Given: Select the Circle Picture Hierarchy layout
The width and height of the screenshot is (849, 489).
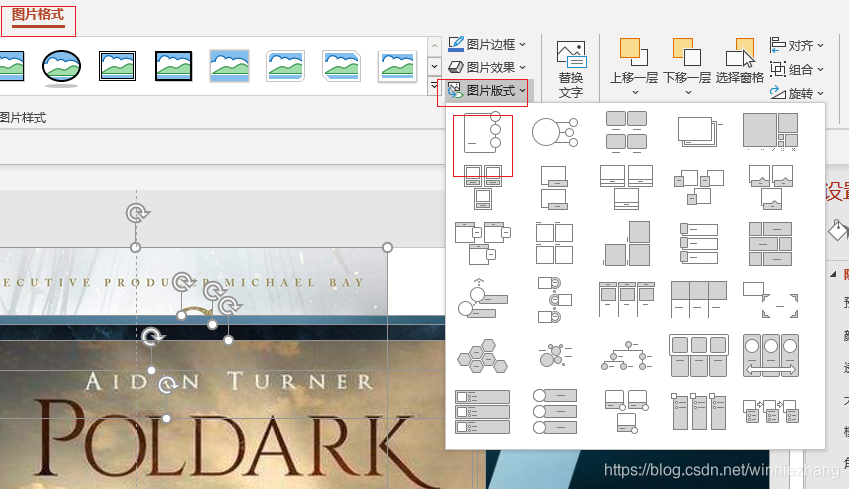Looking at the screenshot, I should coord(626,356).
